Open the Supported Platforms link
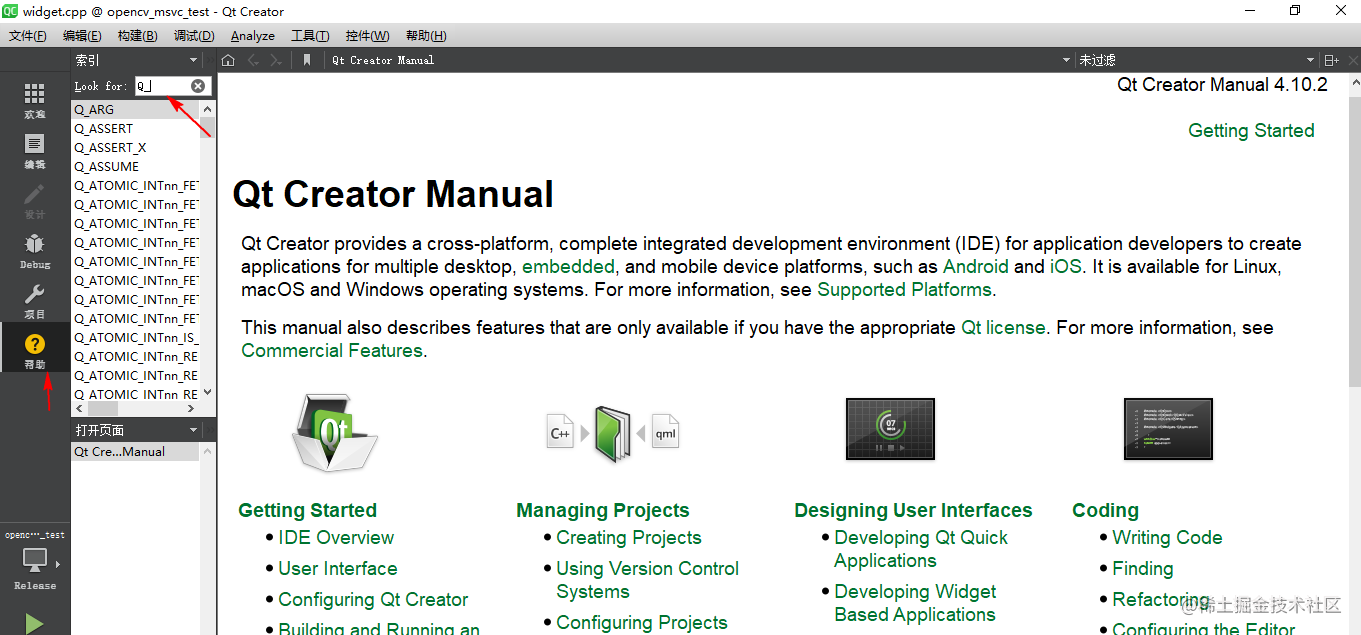 pyautogui.click(x=904, y=290)
